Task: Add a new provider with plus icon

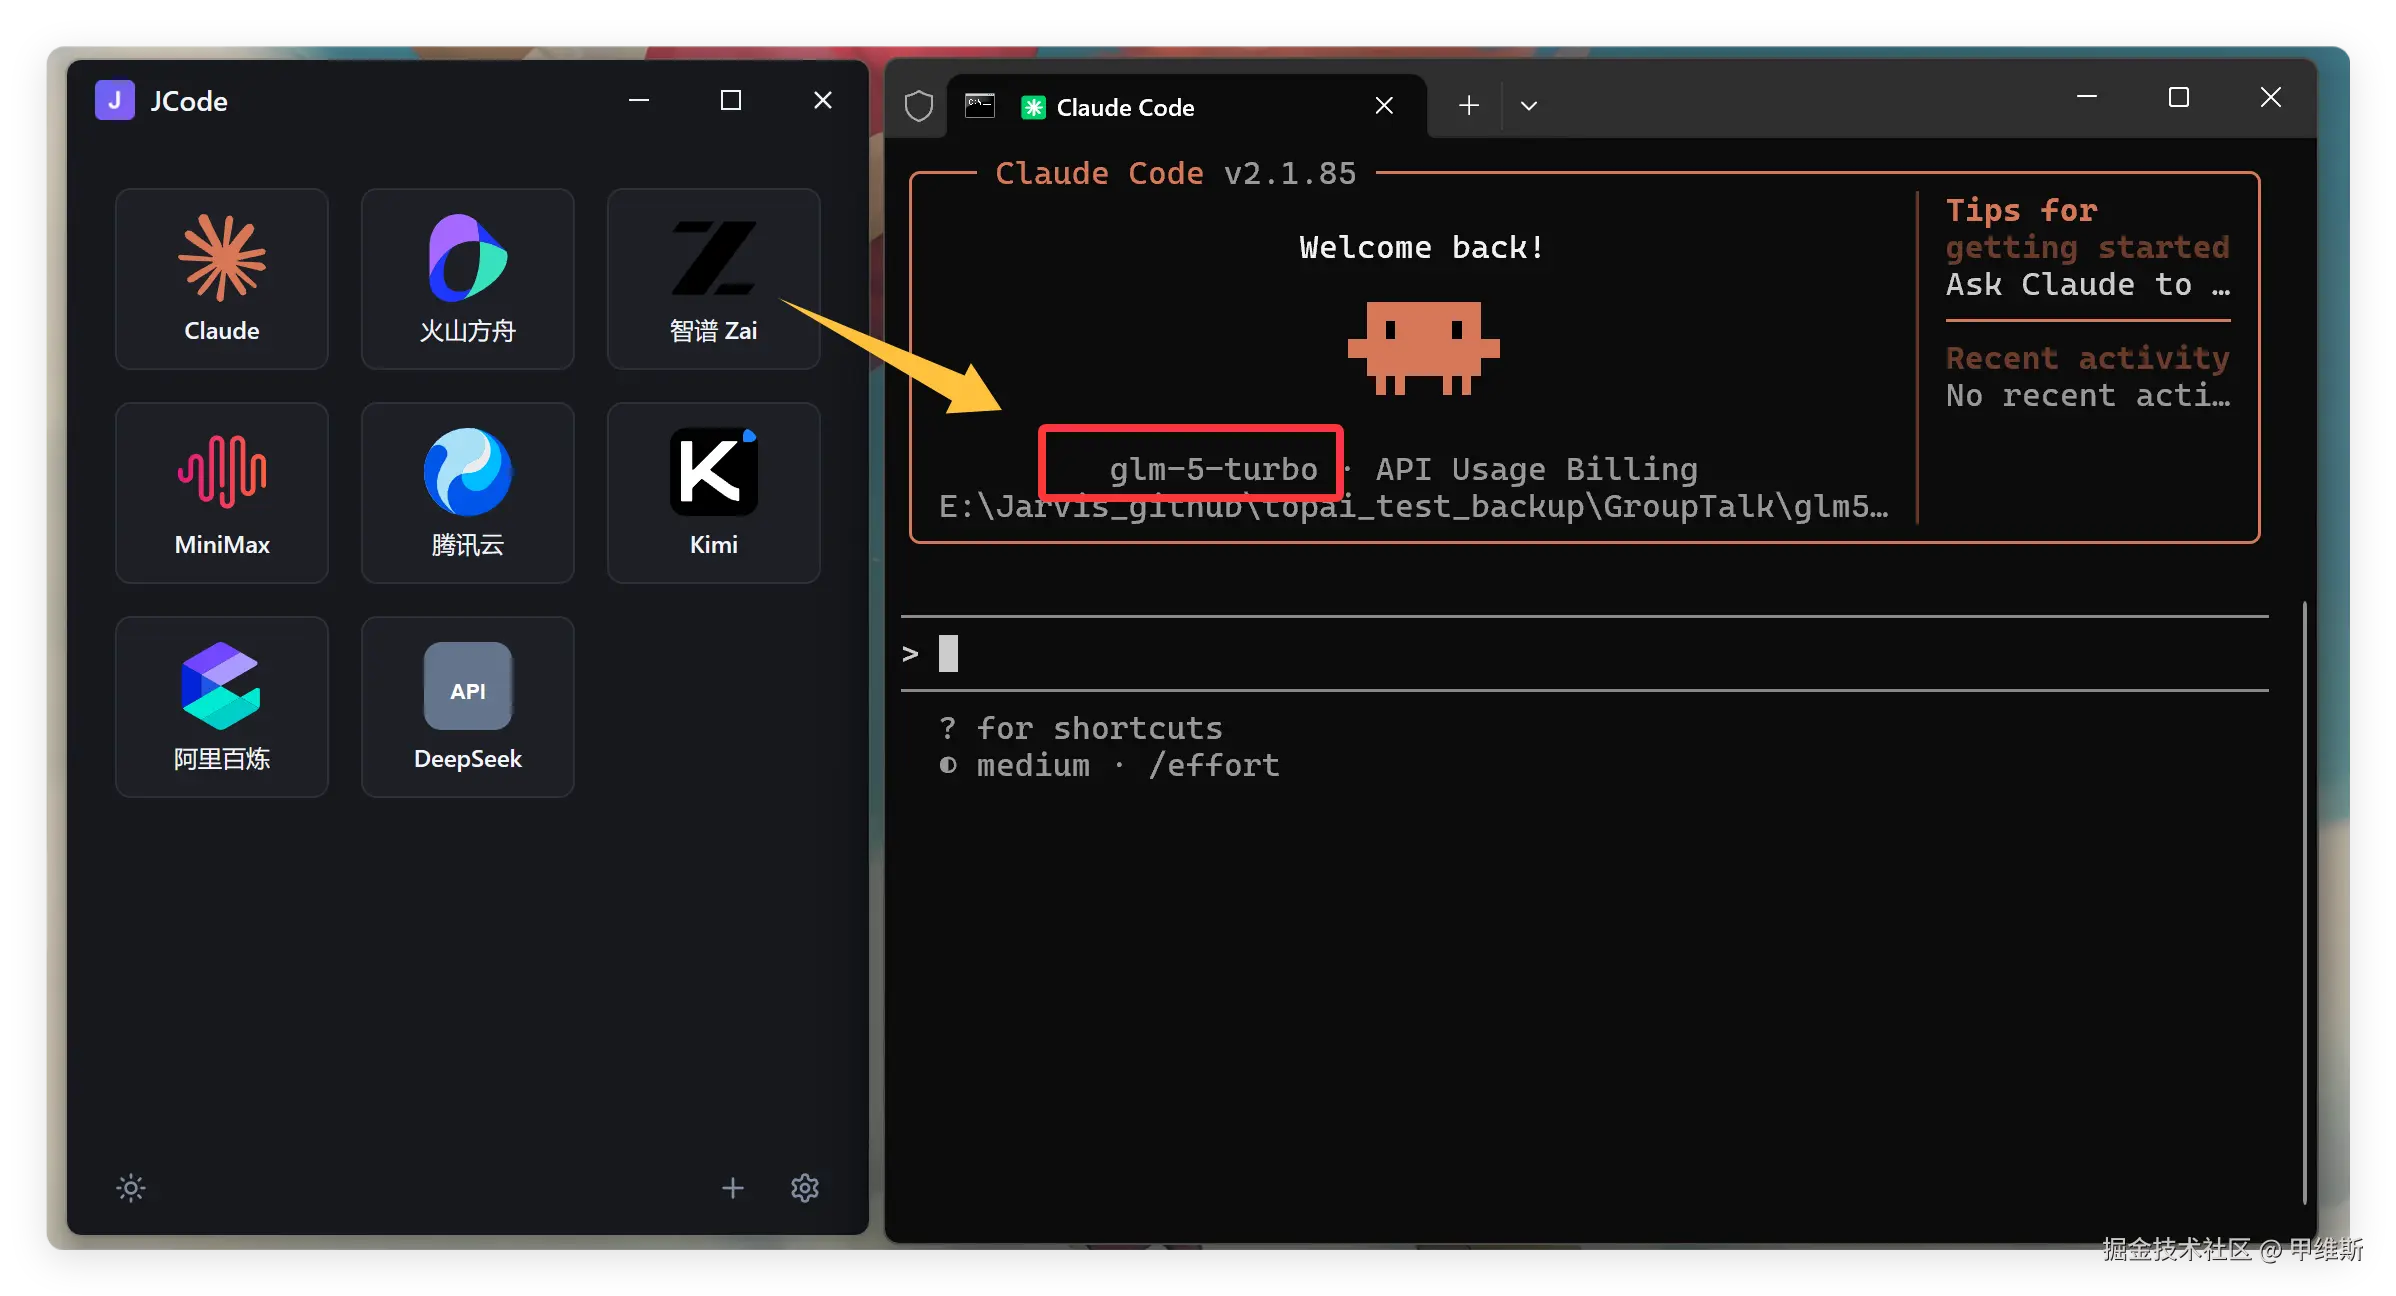Action: click(x=733, y=1188)
